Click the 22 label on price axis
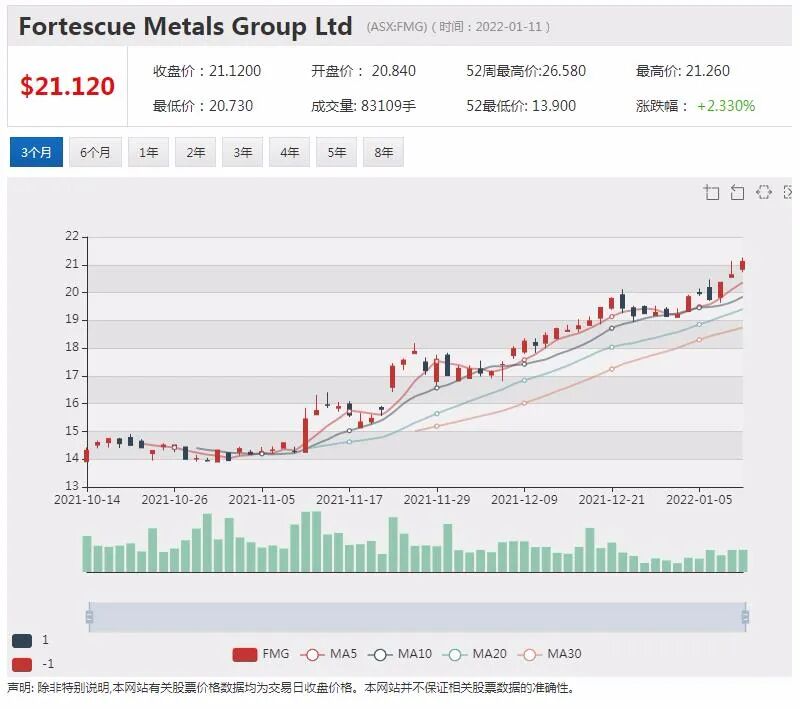800x709 pixels. coord(72,236)
